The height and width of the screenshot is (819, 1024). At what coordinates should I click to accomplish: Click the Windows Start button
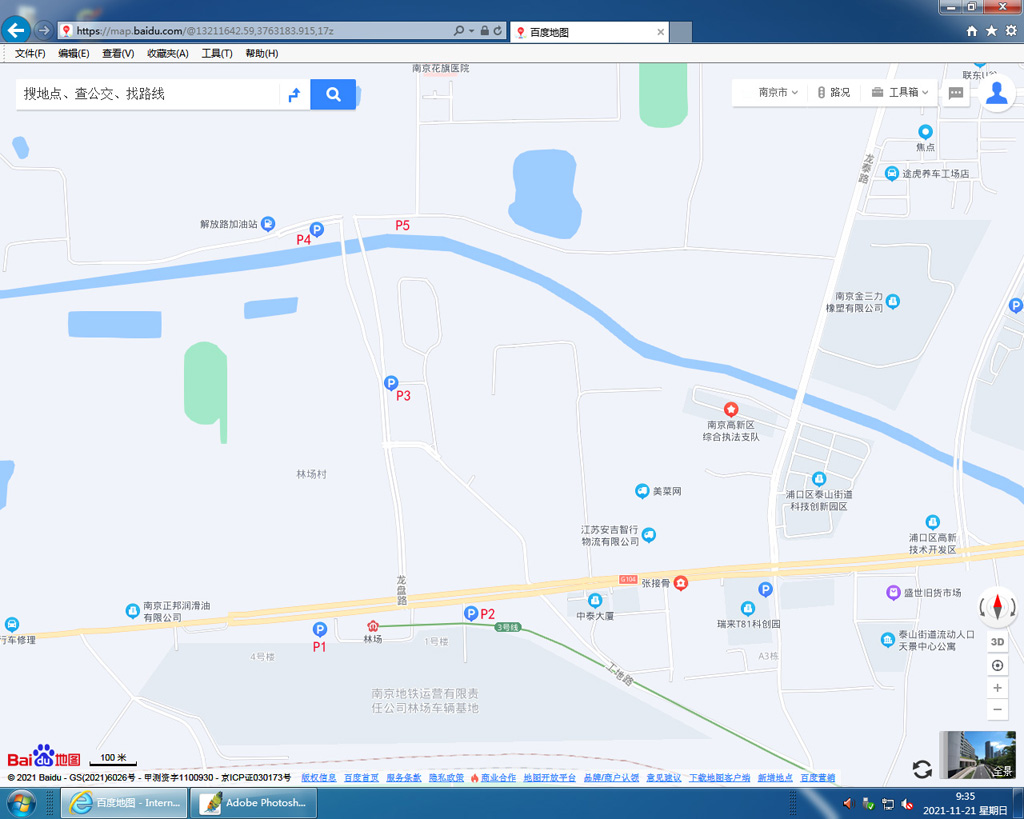pyautogui.click(x=20, y=803)
